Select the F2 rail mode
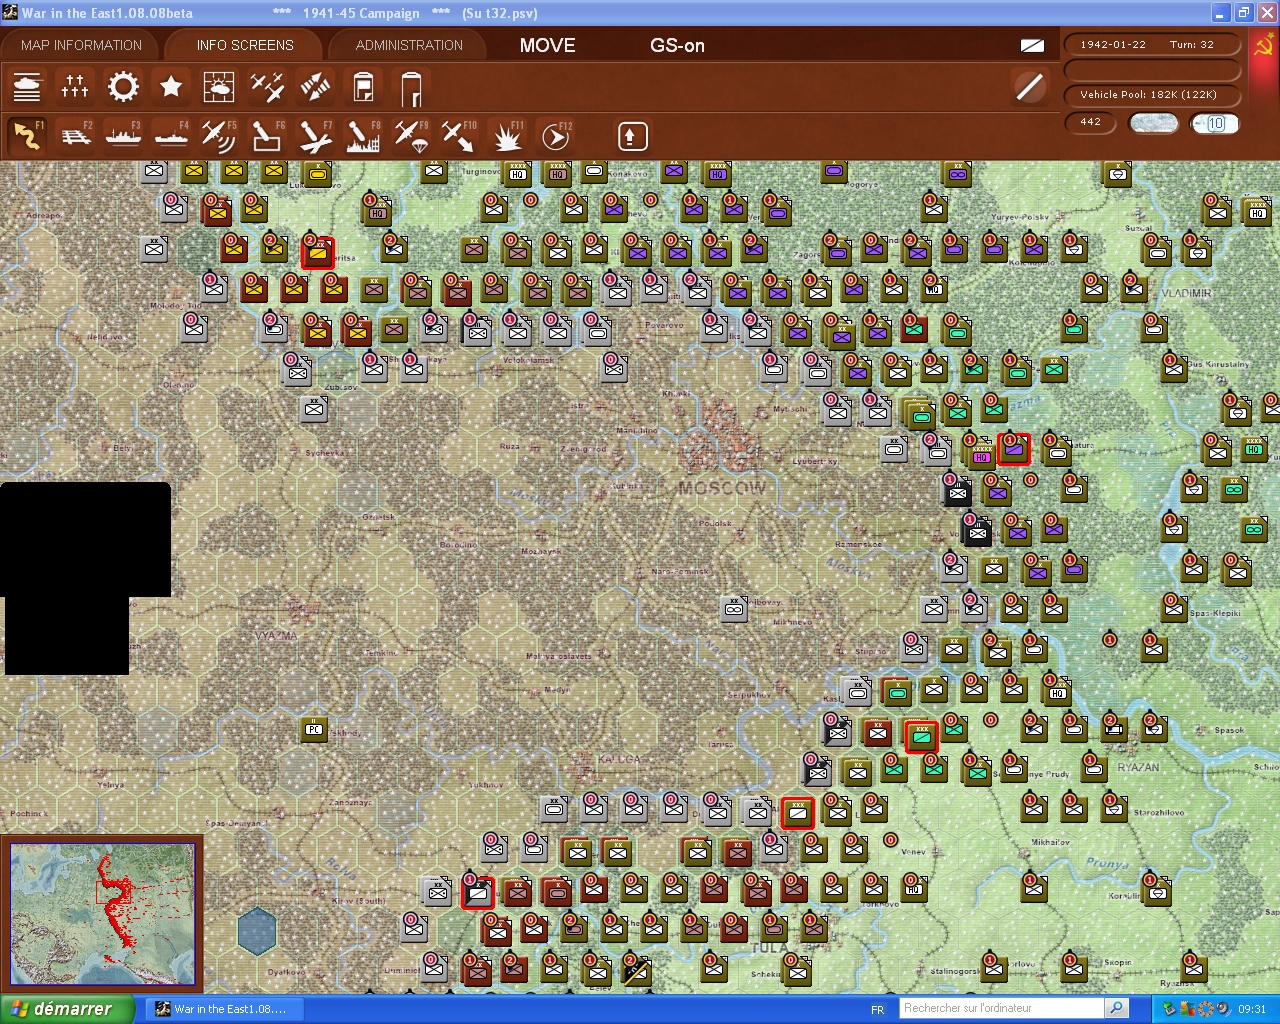Image resolution: width=1280 pixels, height=1024 pixels. point(75,136)
